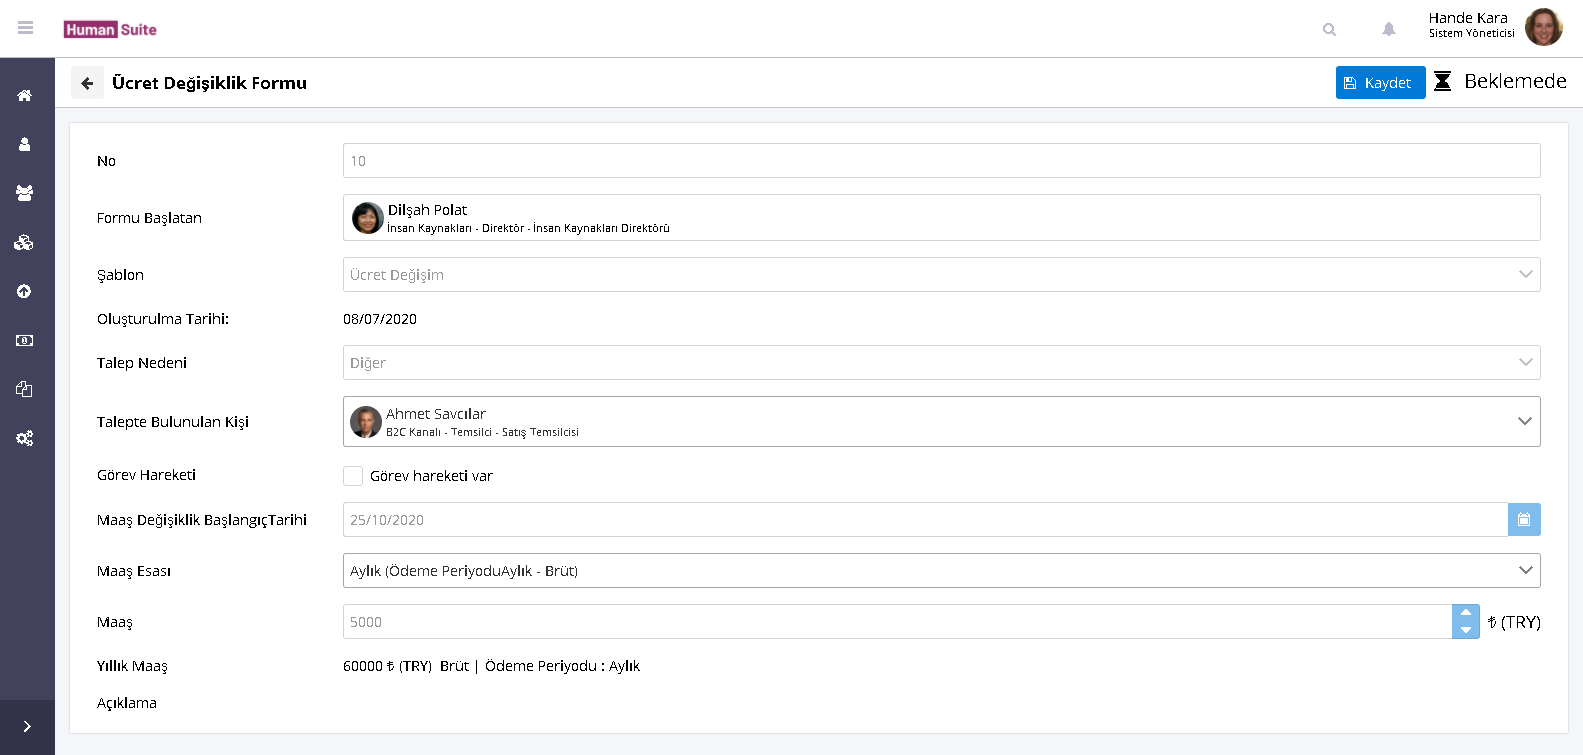Open the user group sidebar icon
The width and height of the screenshot is (1583, 755).
click(25, 193)
